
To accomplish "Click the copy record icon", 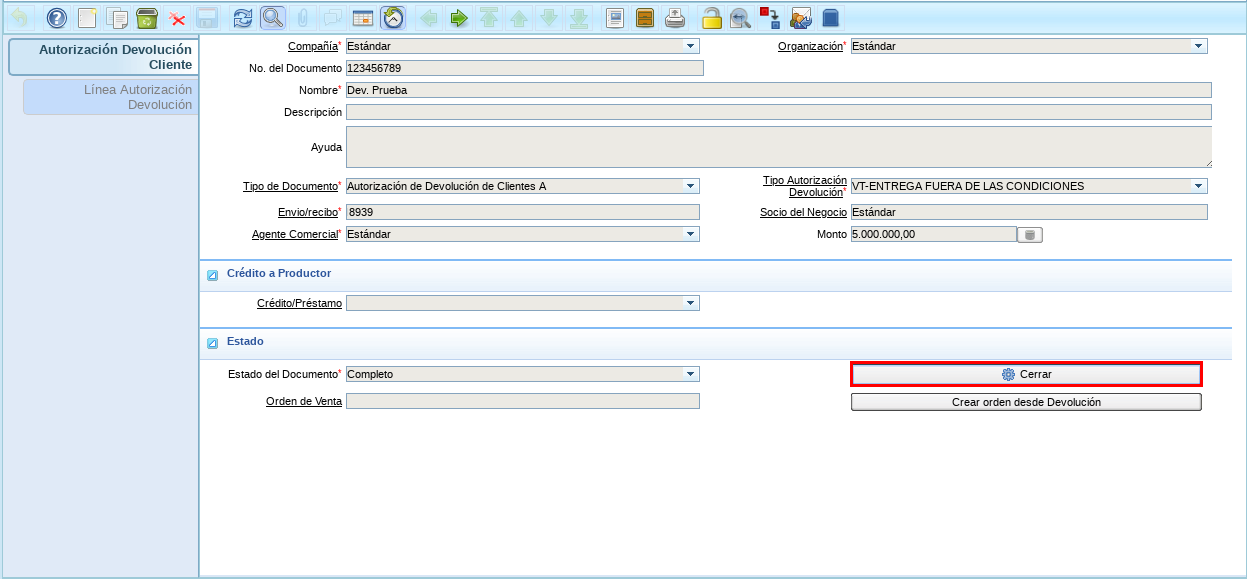I will coord(117,18).
